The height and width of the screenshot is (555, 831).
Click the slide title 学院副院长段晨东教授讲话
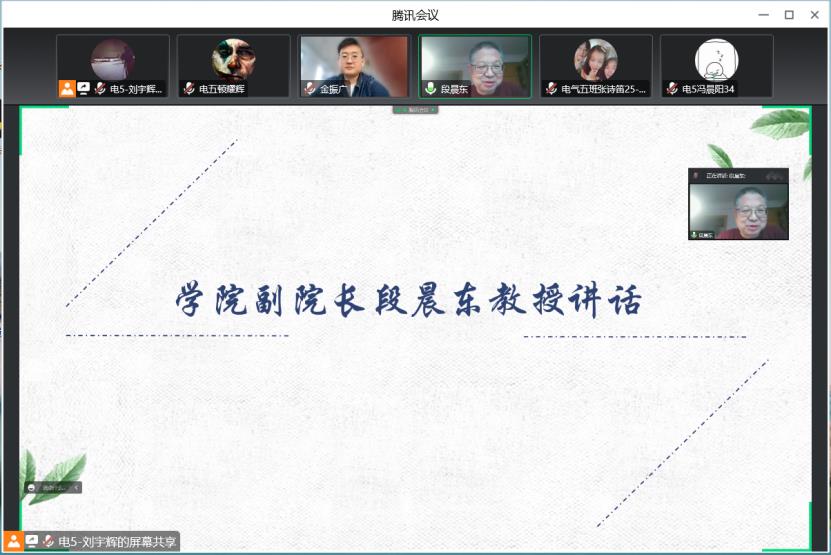click(408, 301)
